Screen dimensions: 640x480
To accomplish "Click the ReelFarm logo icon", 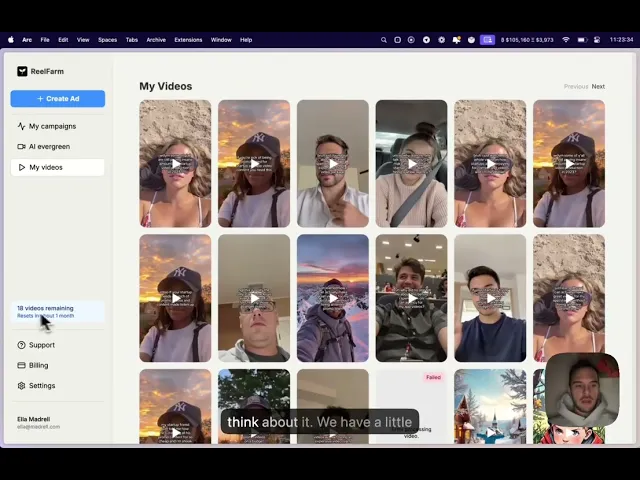I will [x=22, y=71].
